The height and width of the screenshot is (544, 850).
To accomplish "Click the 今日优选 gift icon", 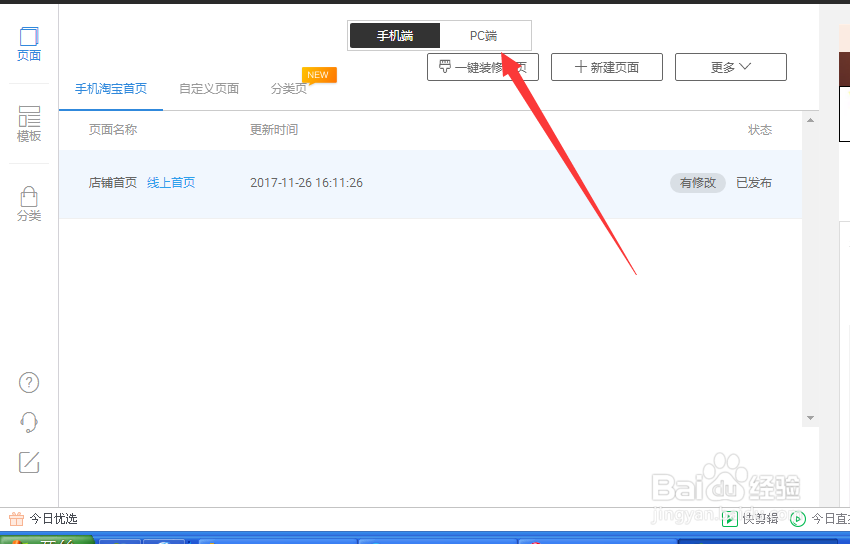I will click(16, 519).
